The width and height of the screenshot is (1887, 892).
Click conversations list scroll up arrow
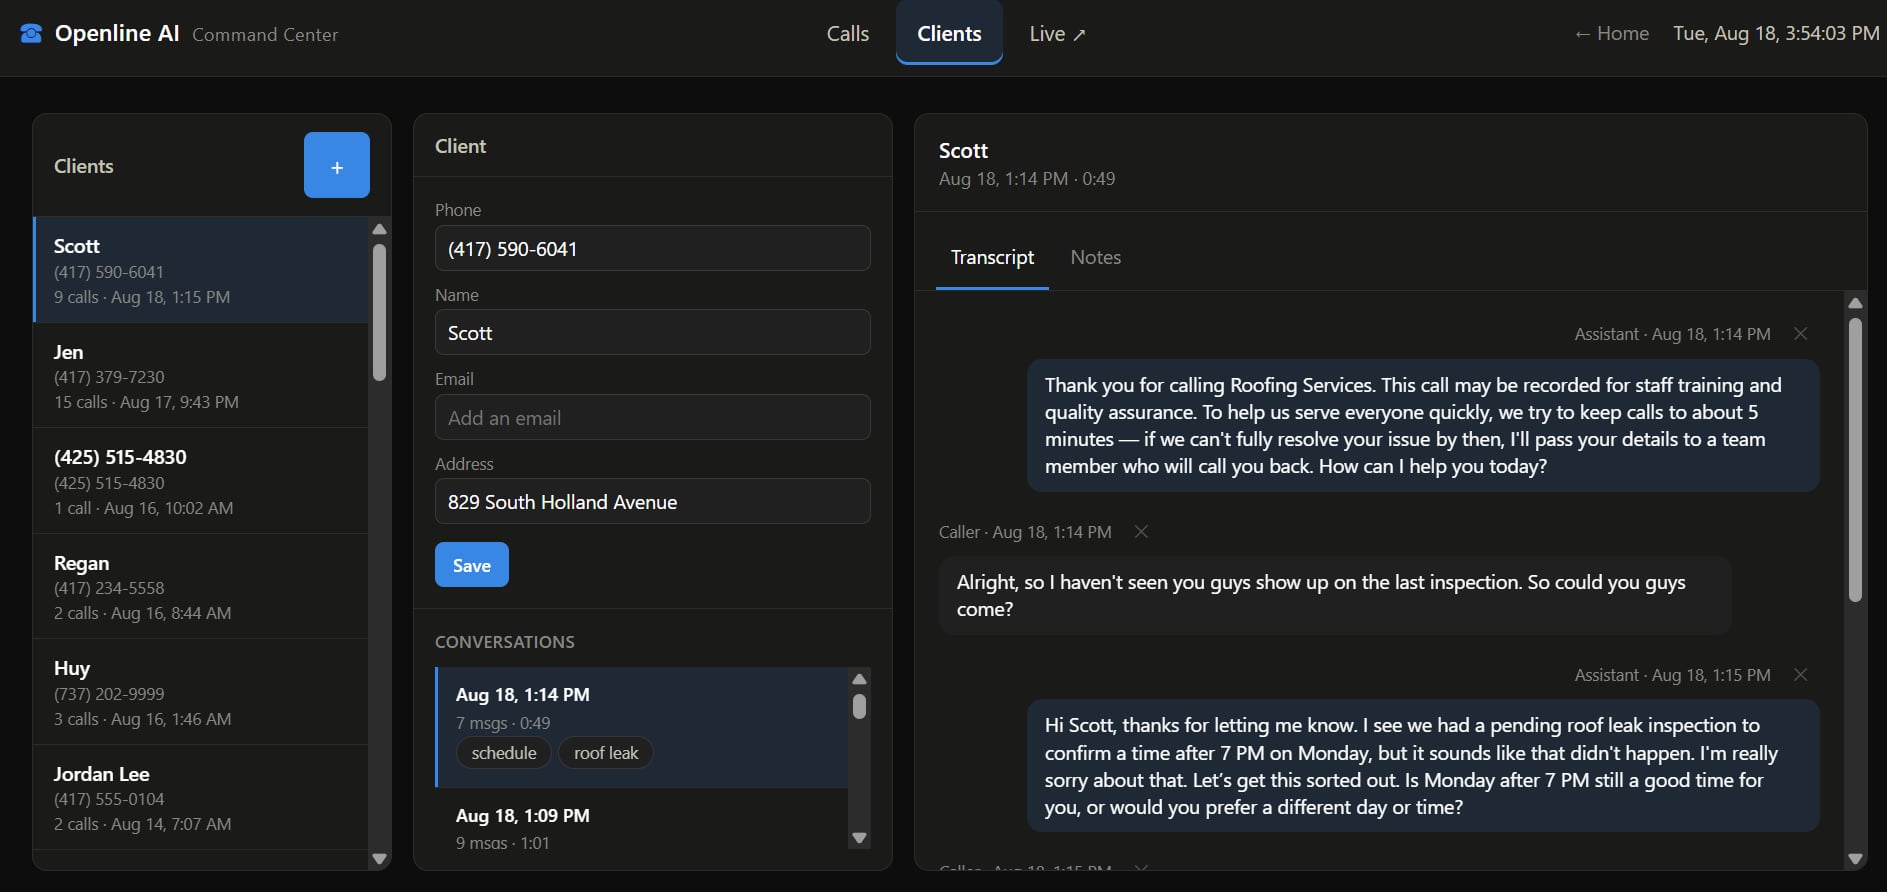[x=859, y=679]
